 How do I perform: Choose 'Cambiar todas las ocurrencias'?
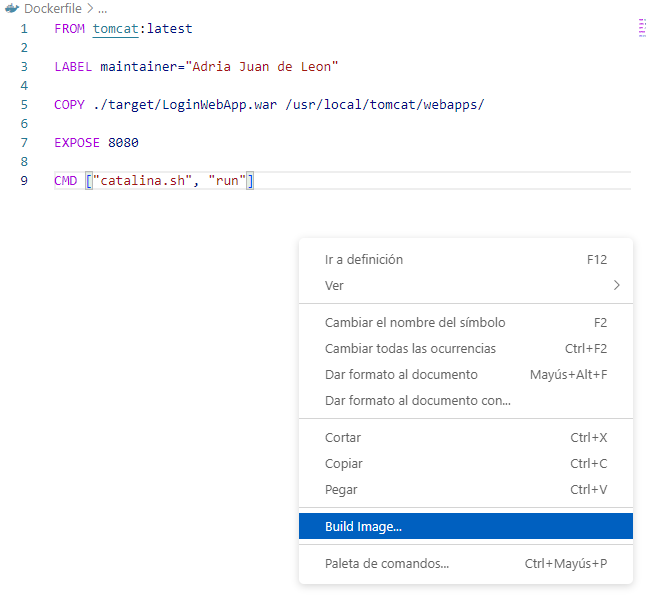(x=466, y=348)
